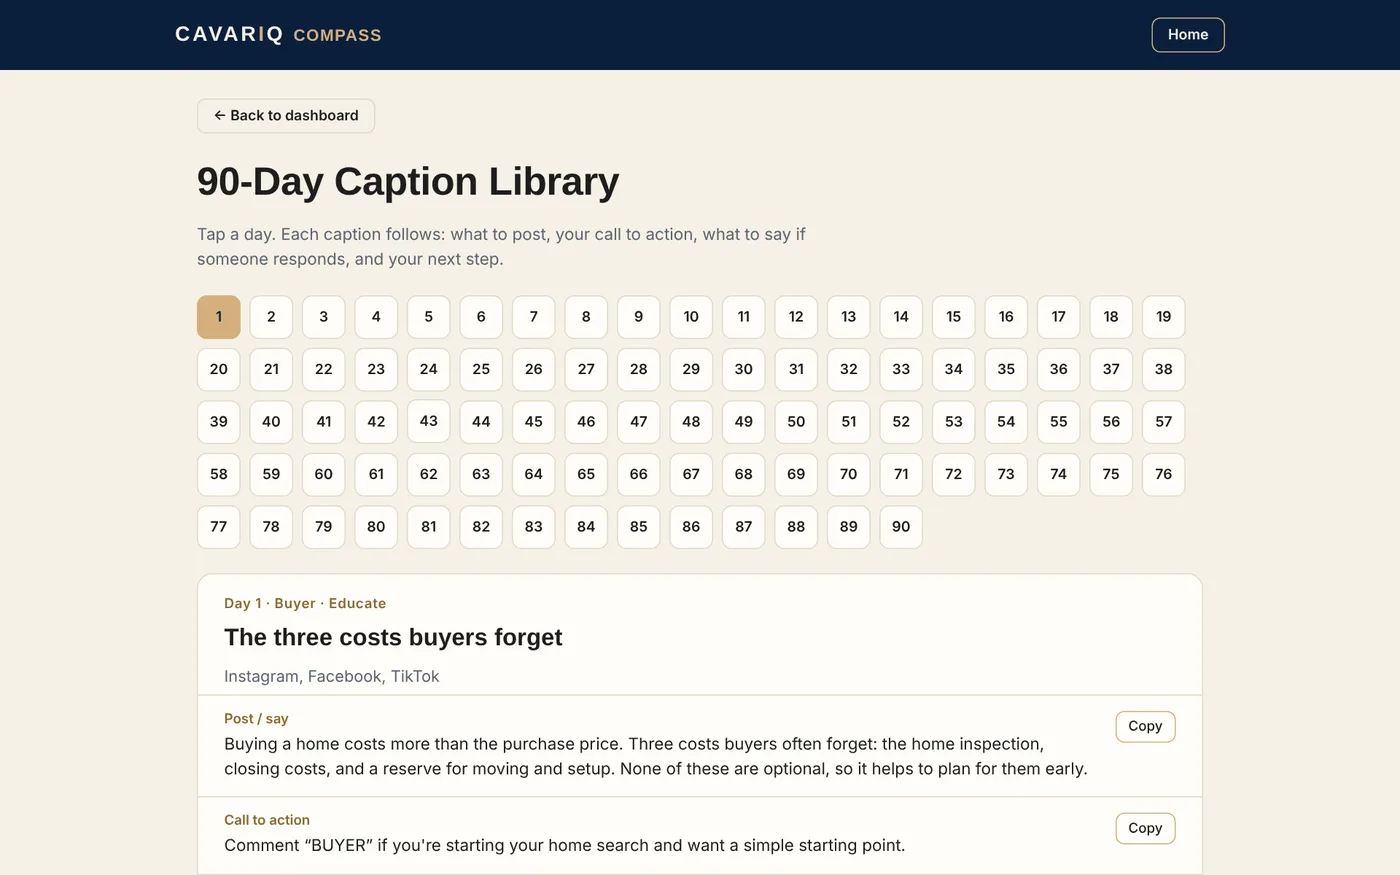
Task: Tap day 70 caption
Action: pos(849,475)
